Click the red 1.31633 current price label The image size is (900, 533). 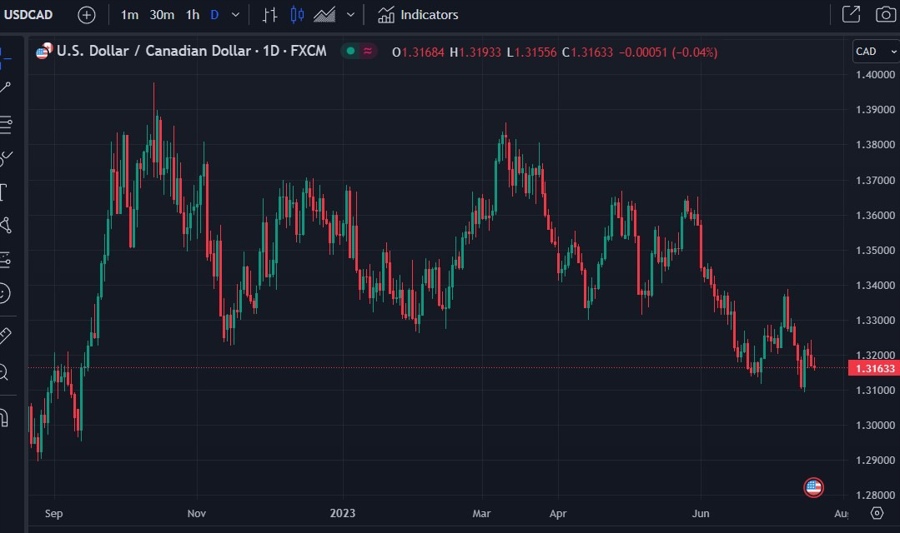874,368
